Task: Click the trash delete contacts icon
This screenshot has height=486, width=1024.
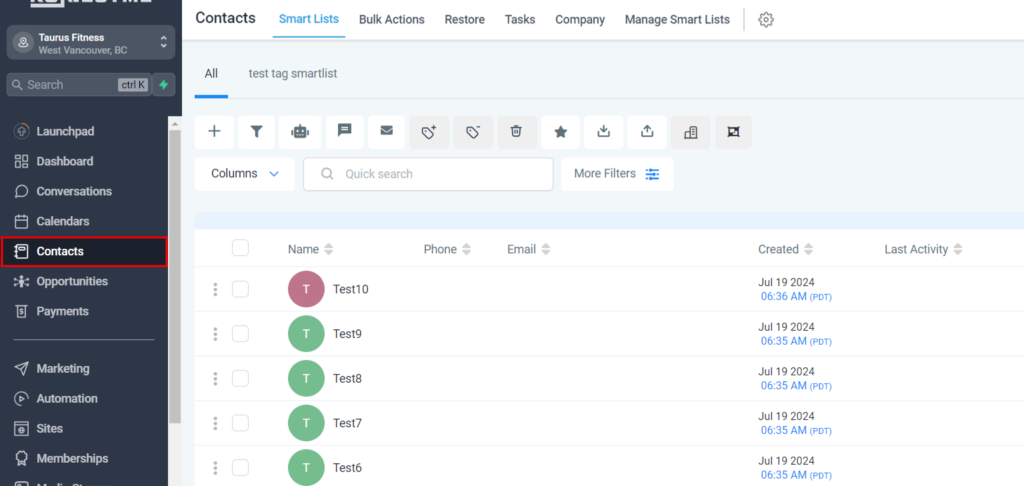Action: point(516,131)
